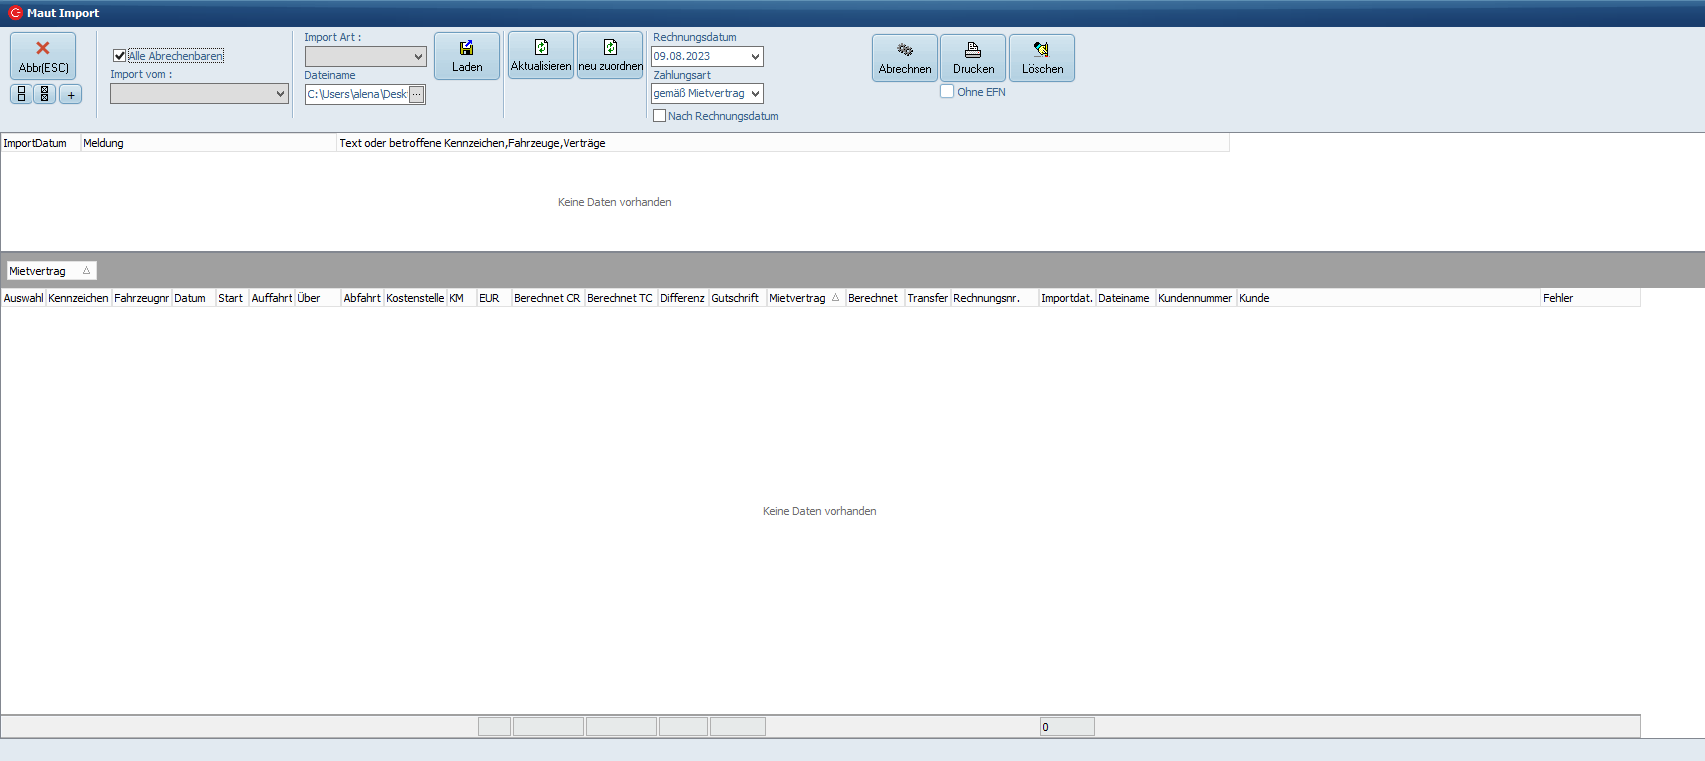1705x761 pixels.
Task: Click the Aktualisieren refresh button
Action: 541,55
